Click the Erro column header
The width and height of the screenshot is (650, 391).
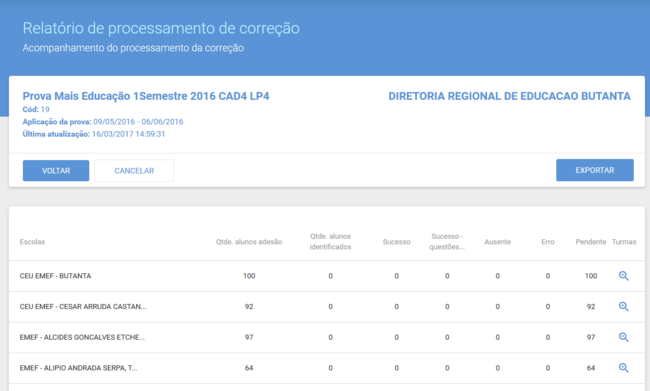[548, 242]
